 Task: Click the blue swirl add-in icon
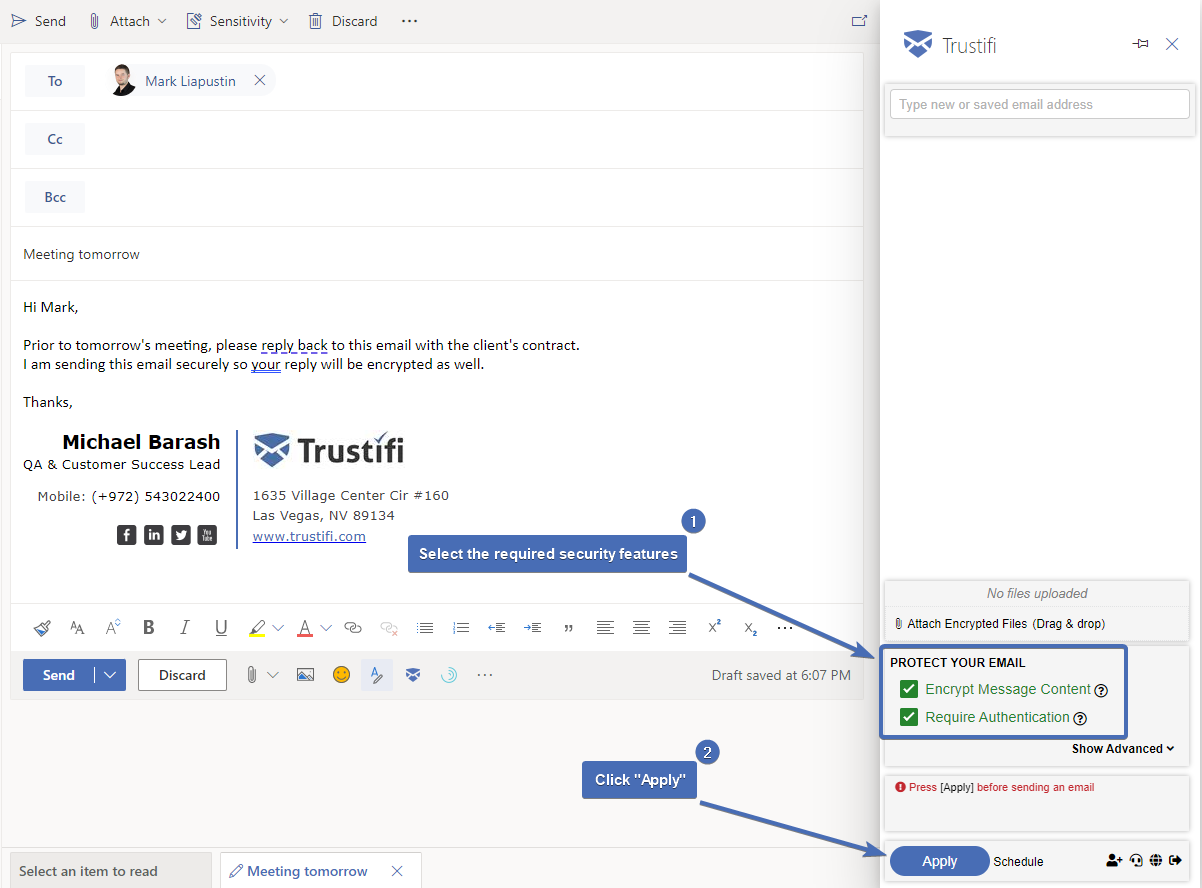pyautogui.click(x=449, y=675)
